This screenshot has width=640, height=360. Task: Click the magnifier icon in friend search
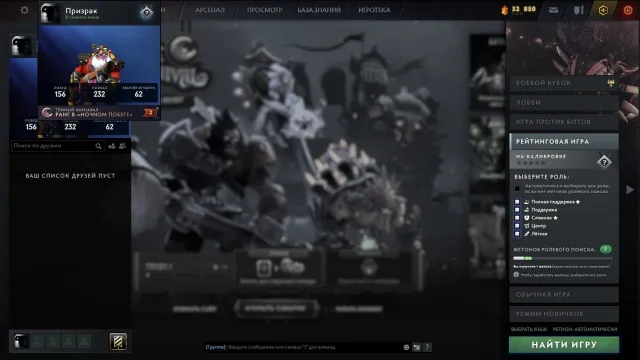click(98, 146)
